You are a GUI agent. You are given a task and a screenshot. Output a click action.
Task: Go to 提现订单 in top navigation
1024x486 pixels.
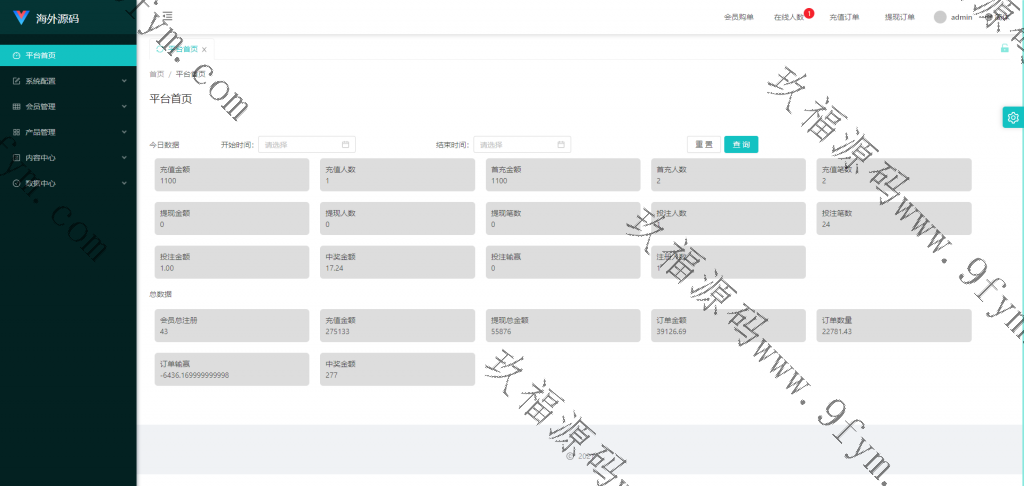coord(899,17)
